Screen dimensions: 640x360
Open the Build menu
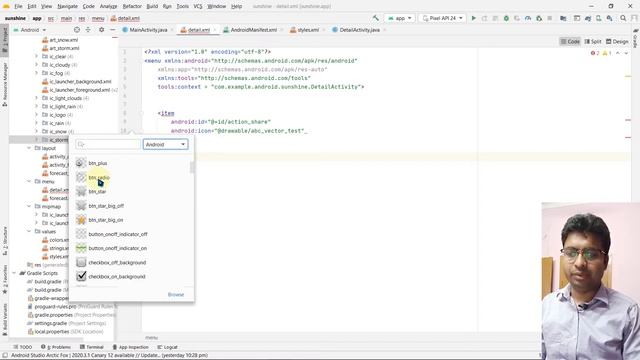(152, 6)
